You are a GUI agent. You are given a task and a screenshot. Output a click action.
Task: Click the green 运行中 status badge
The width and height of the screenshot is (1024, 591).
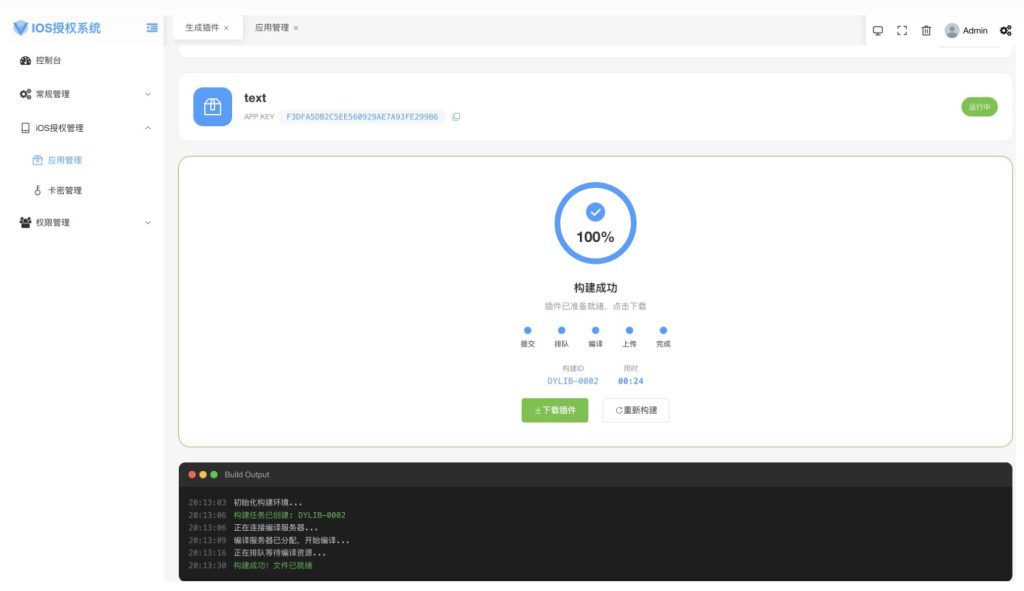click(x=978, y=105)
